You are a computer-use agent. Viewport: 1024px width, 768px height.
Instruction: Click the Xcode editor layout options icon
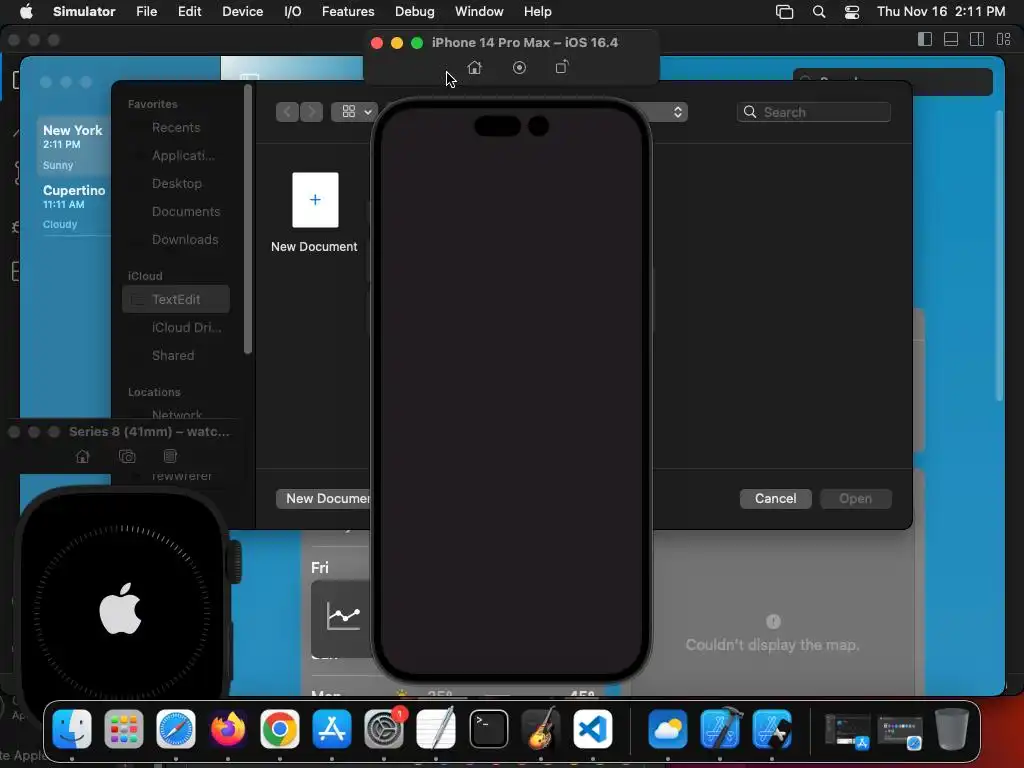[x=1004, y=39]
